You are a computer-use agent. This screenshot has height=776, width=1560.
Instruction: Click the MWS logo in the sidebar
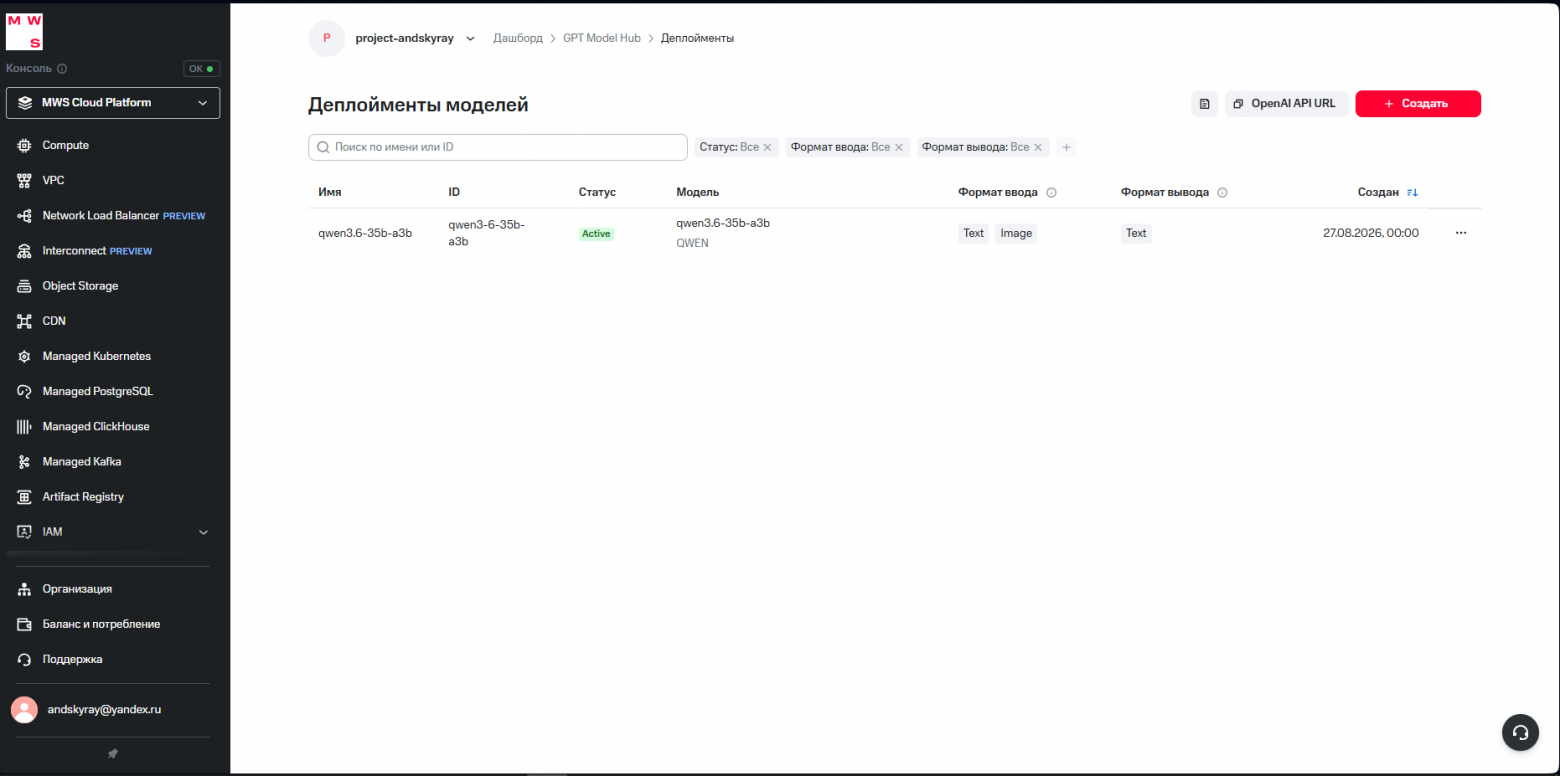click(25, 31)
